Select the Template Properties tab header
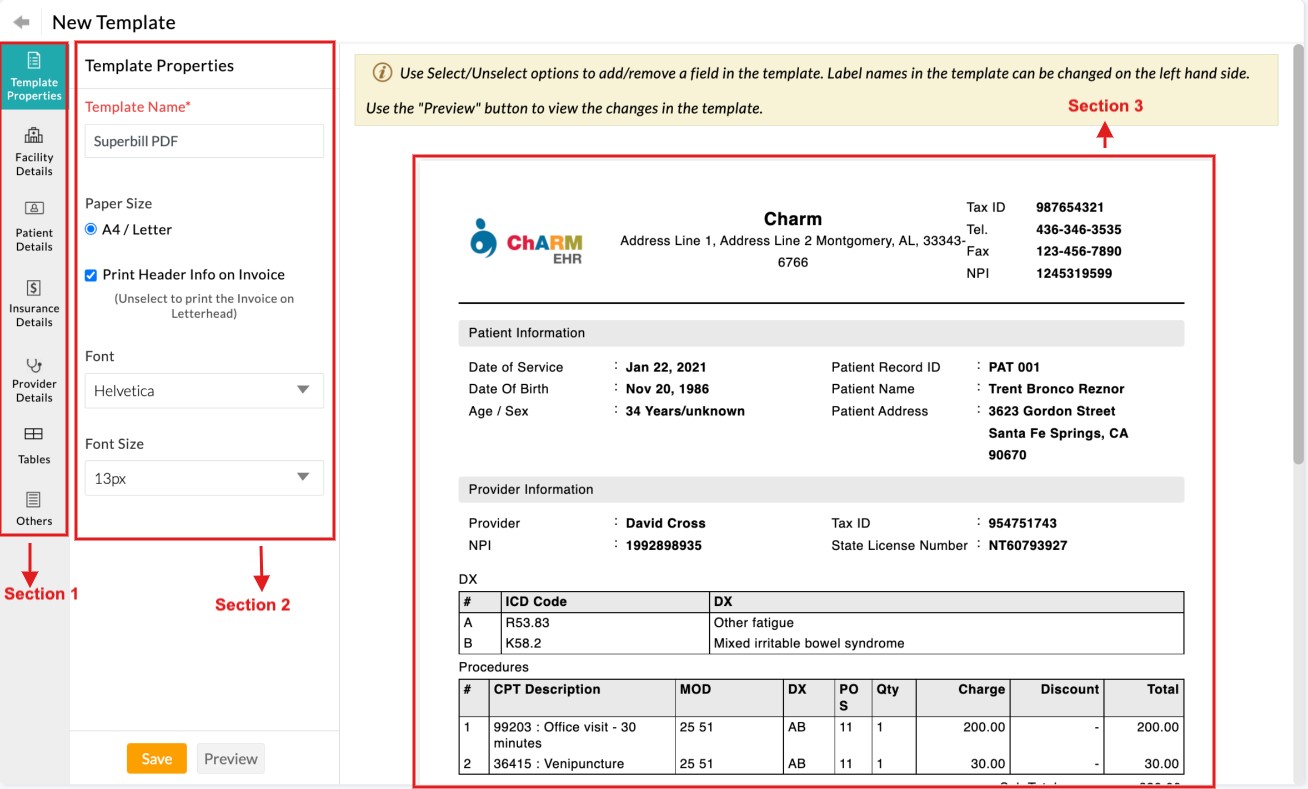The image size is (1308, 789). [159, 66]
